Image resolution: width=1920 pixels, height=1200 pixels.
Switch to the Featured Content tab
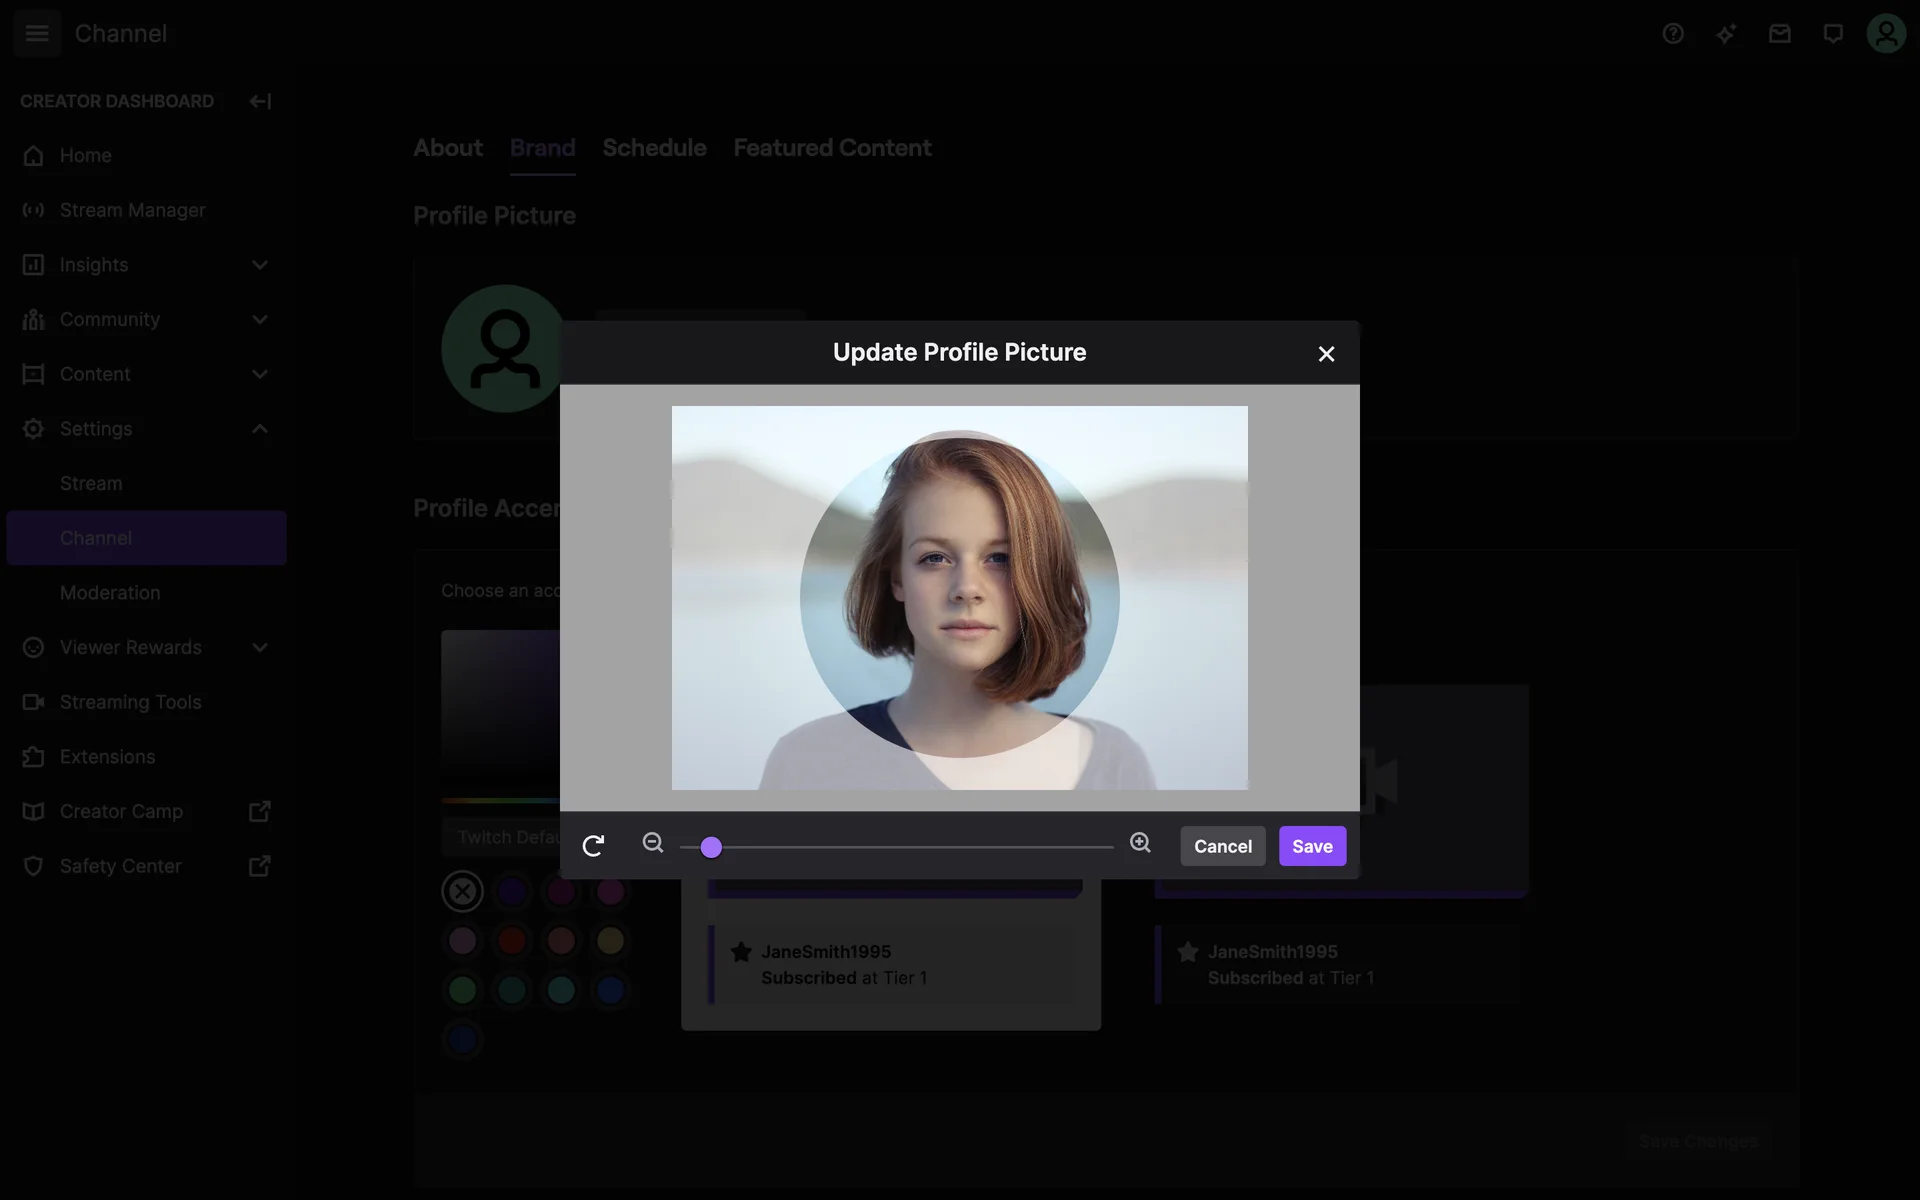click(832, 148)
